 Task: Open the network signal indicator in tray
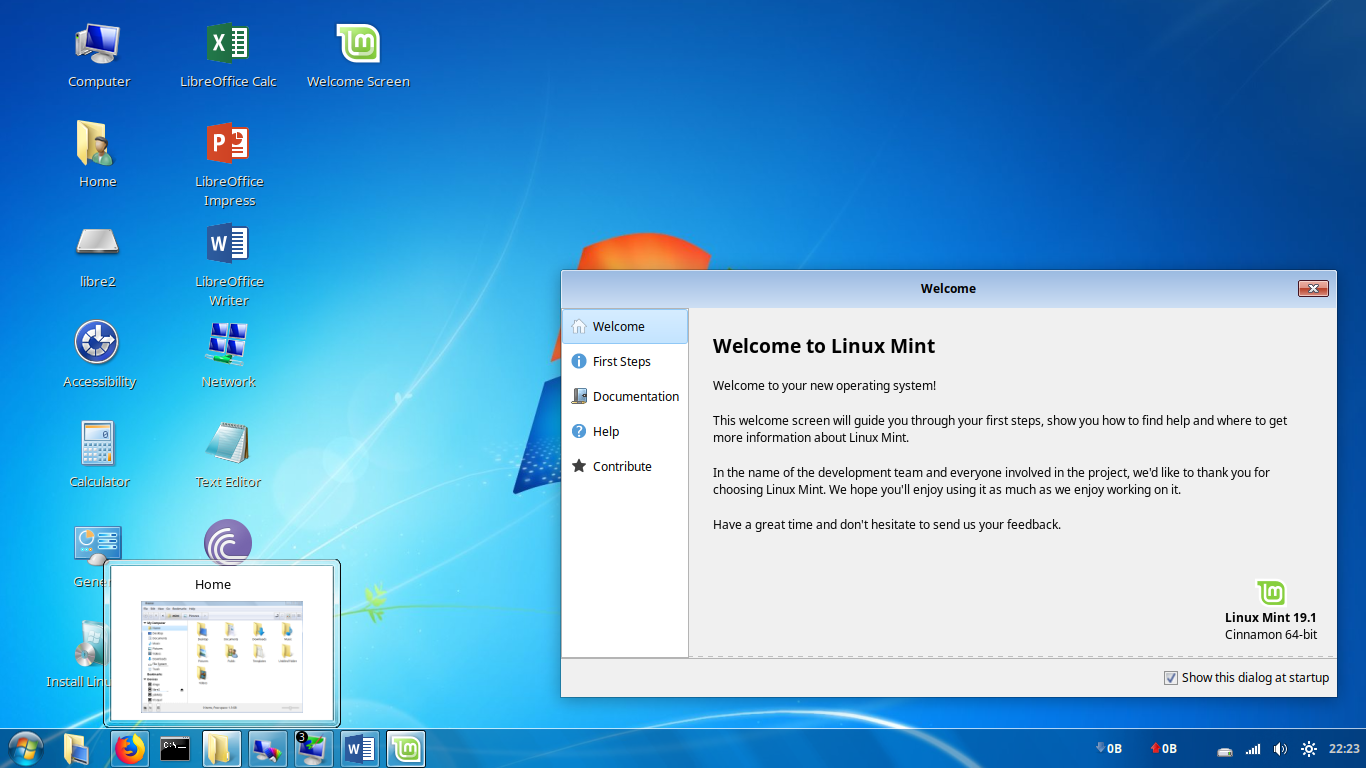1252,748
